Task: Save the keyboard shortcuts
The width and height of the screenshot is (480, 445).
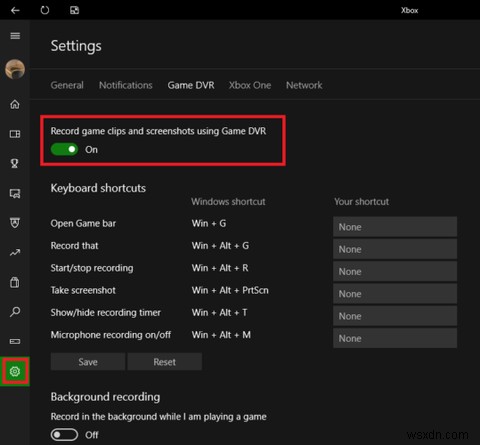Action: tap(88, 362)
